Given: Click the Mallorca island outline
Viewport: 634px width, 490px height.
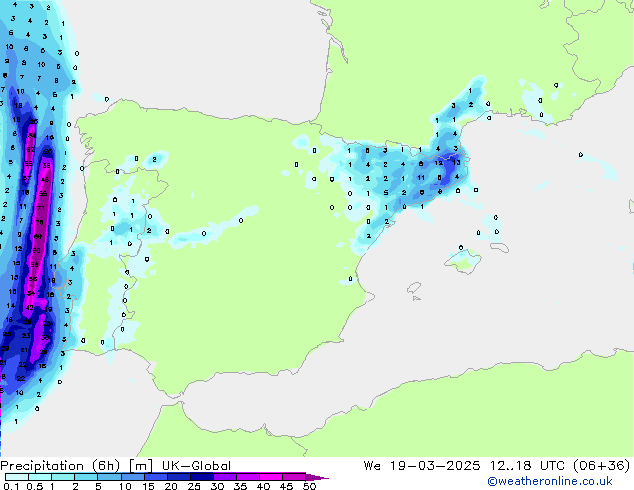Looking at the screenshot, I should pyautogui.click(x=463, y=262).
